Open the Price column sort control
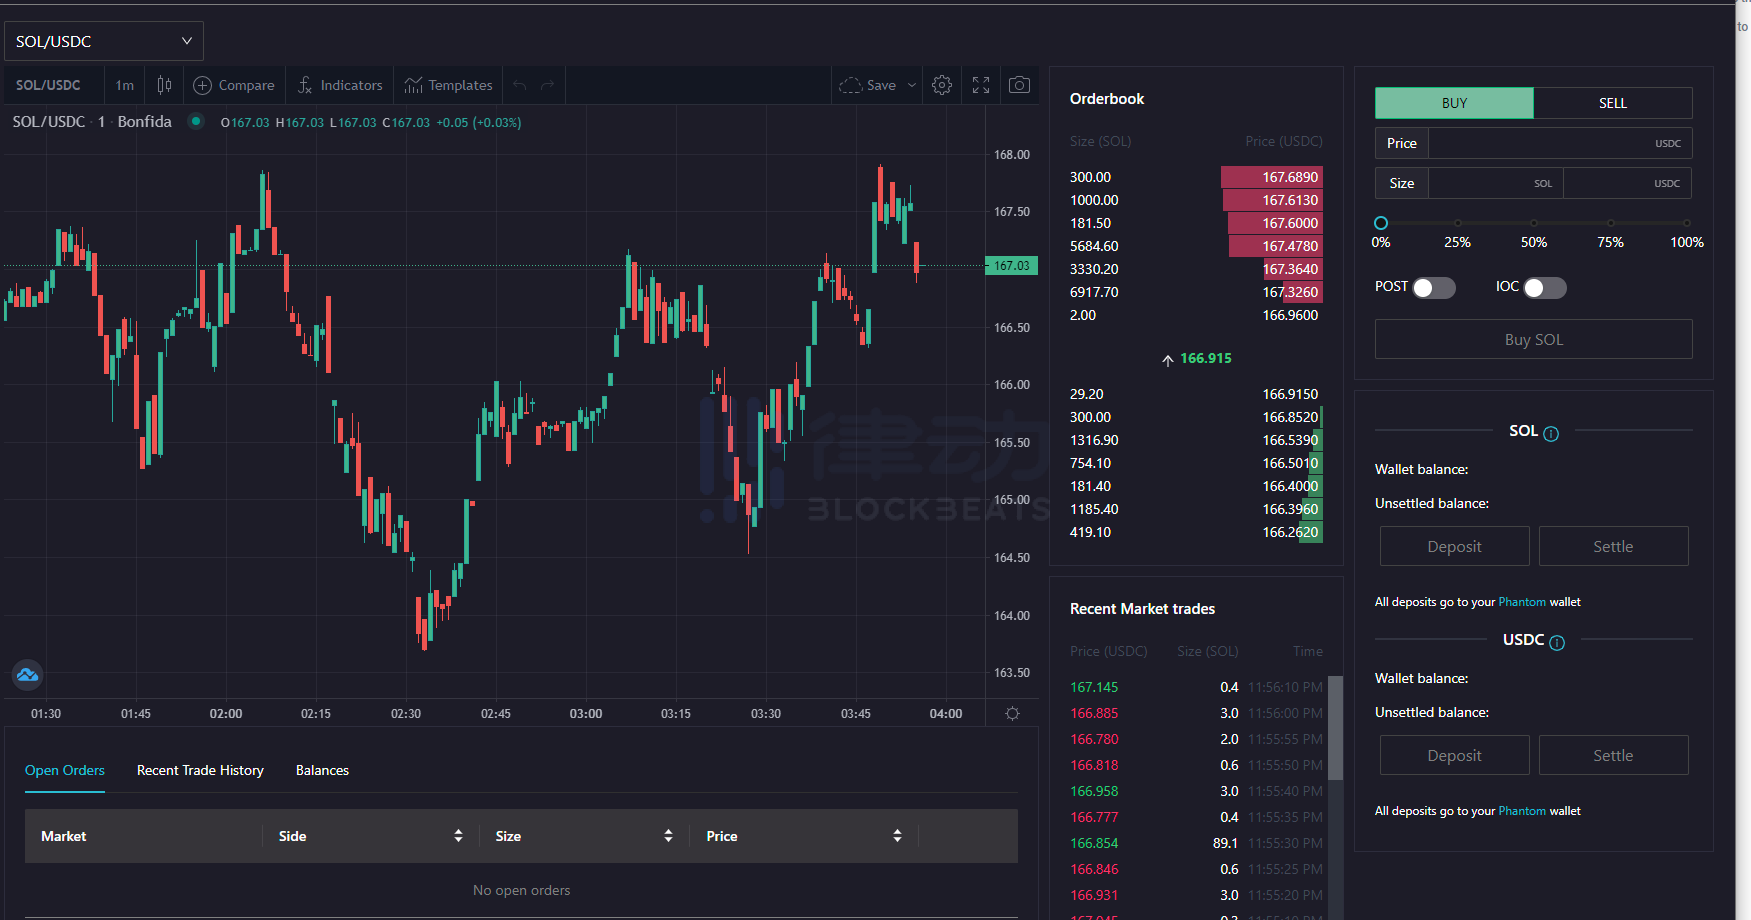This screenshot has height=920, width=1751. pyautogui.click(x=897, y=835)
